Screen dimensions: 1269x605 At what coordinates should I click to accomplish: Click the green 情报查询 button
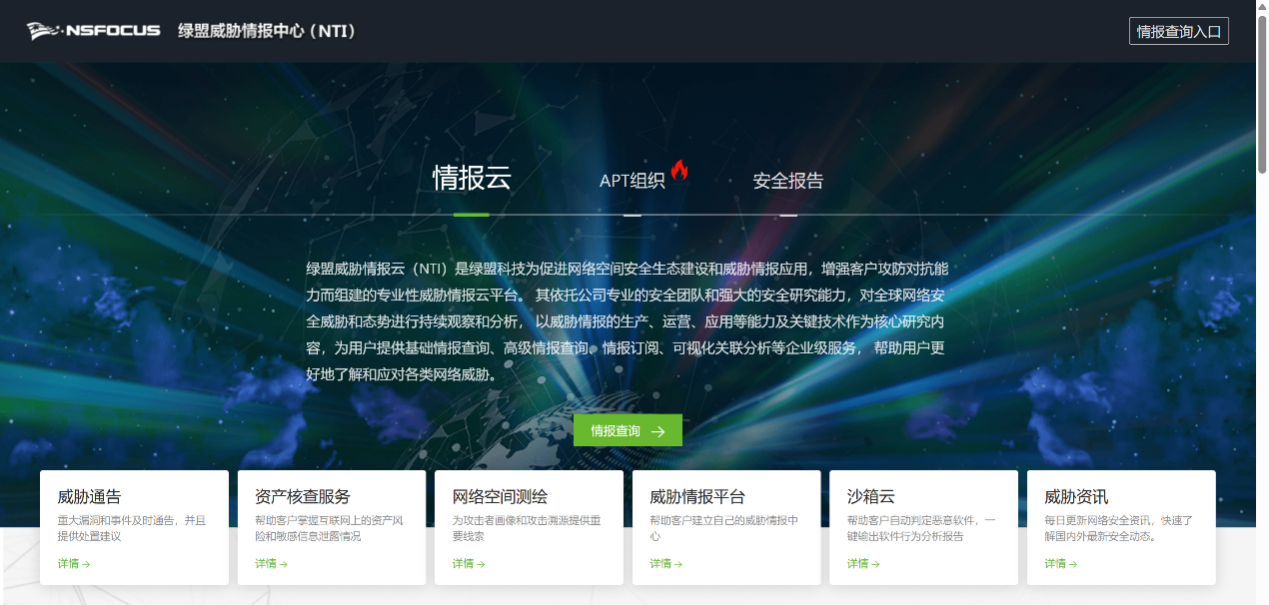(x=627, y=430)
